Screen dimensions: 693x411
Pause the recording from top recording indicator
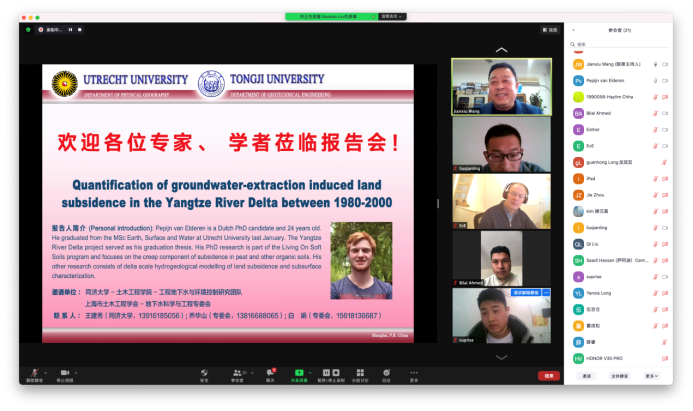pyautogui.click(x=70, y=30)
